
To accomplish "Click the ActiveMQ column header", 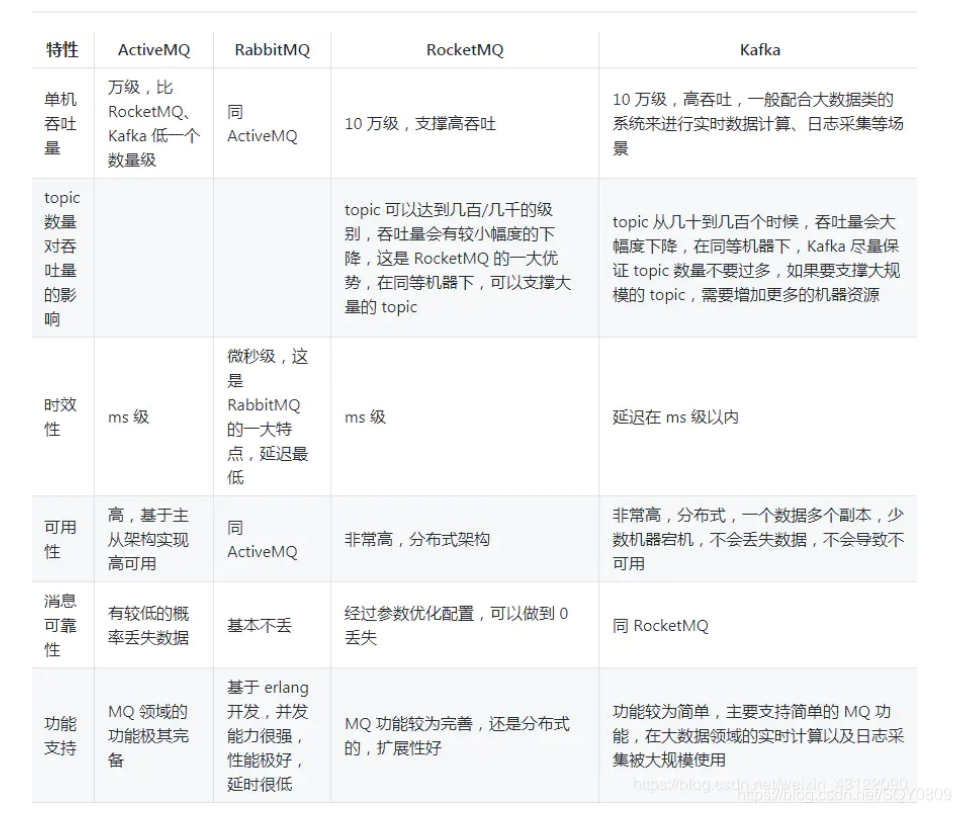I will [x=154, y=50].
